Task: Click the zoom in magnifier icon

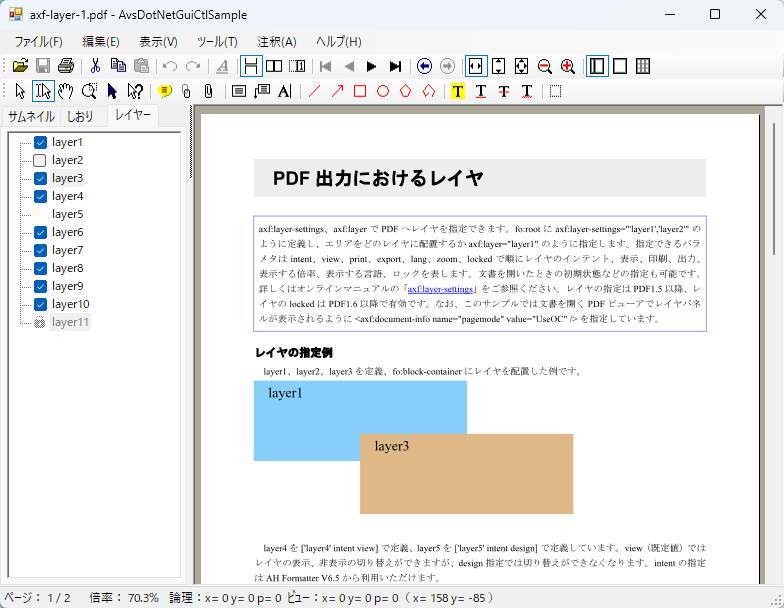Action: point(568,66)
